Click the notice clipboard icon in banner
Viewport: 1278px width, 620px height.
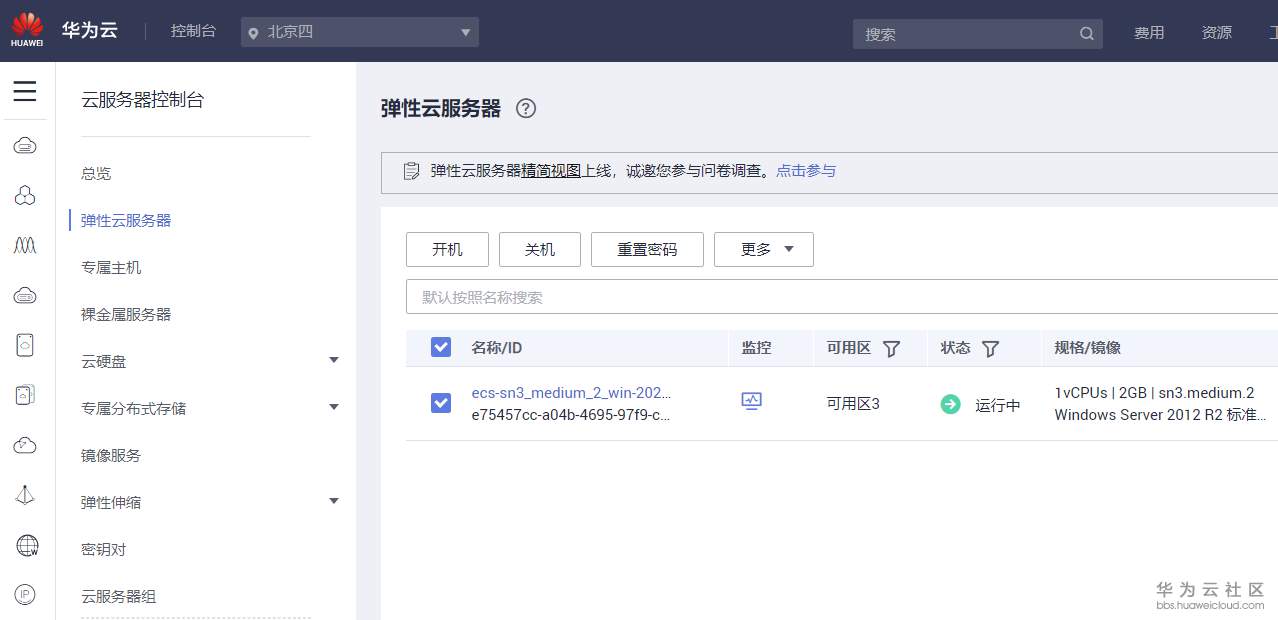(411, 171)
